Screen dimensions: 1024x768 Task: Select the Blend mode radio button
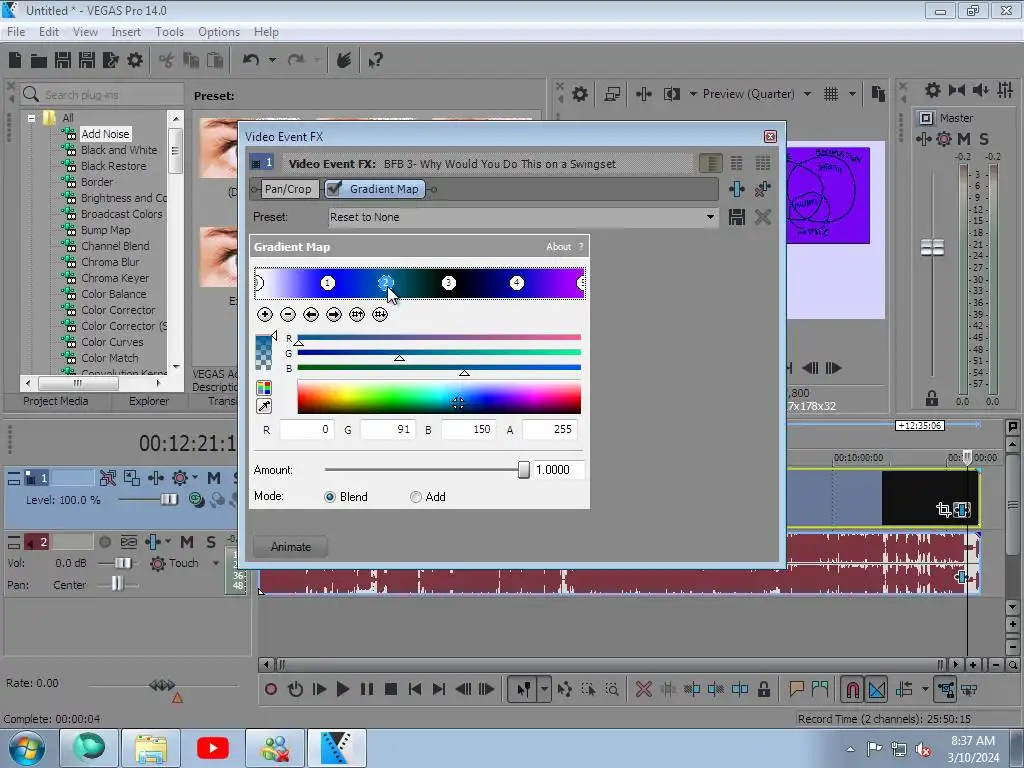(x=330, y=497)
